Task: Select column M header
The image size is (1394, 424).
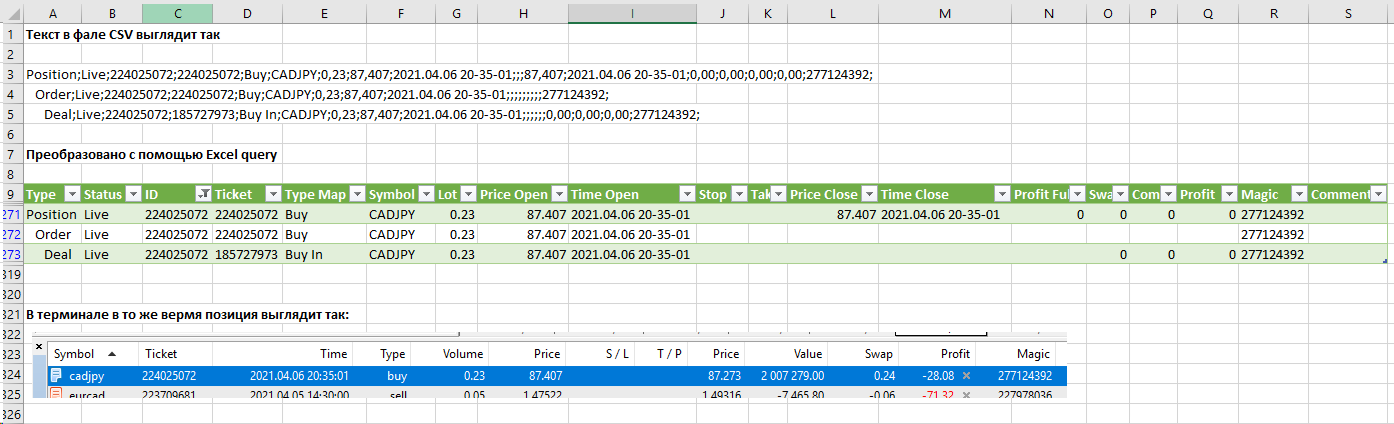Action: 944,13
